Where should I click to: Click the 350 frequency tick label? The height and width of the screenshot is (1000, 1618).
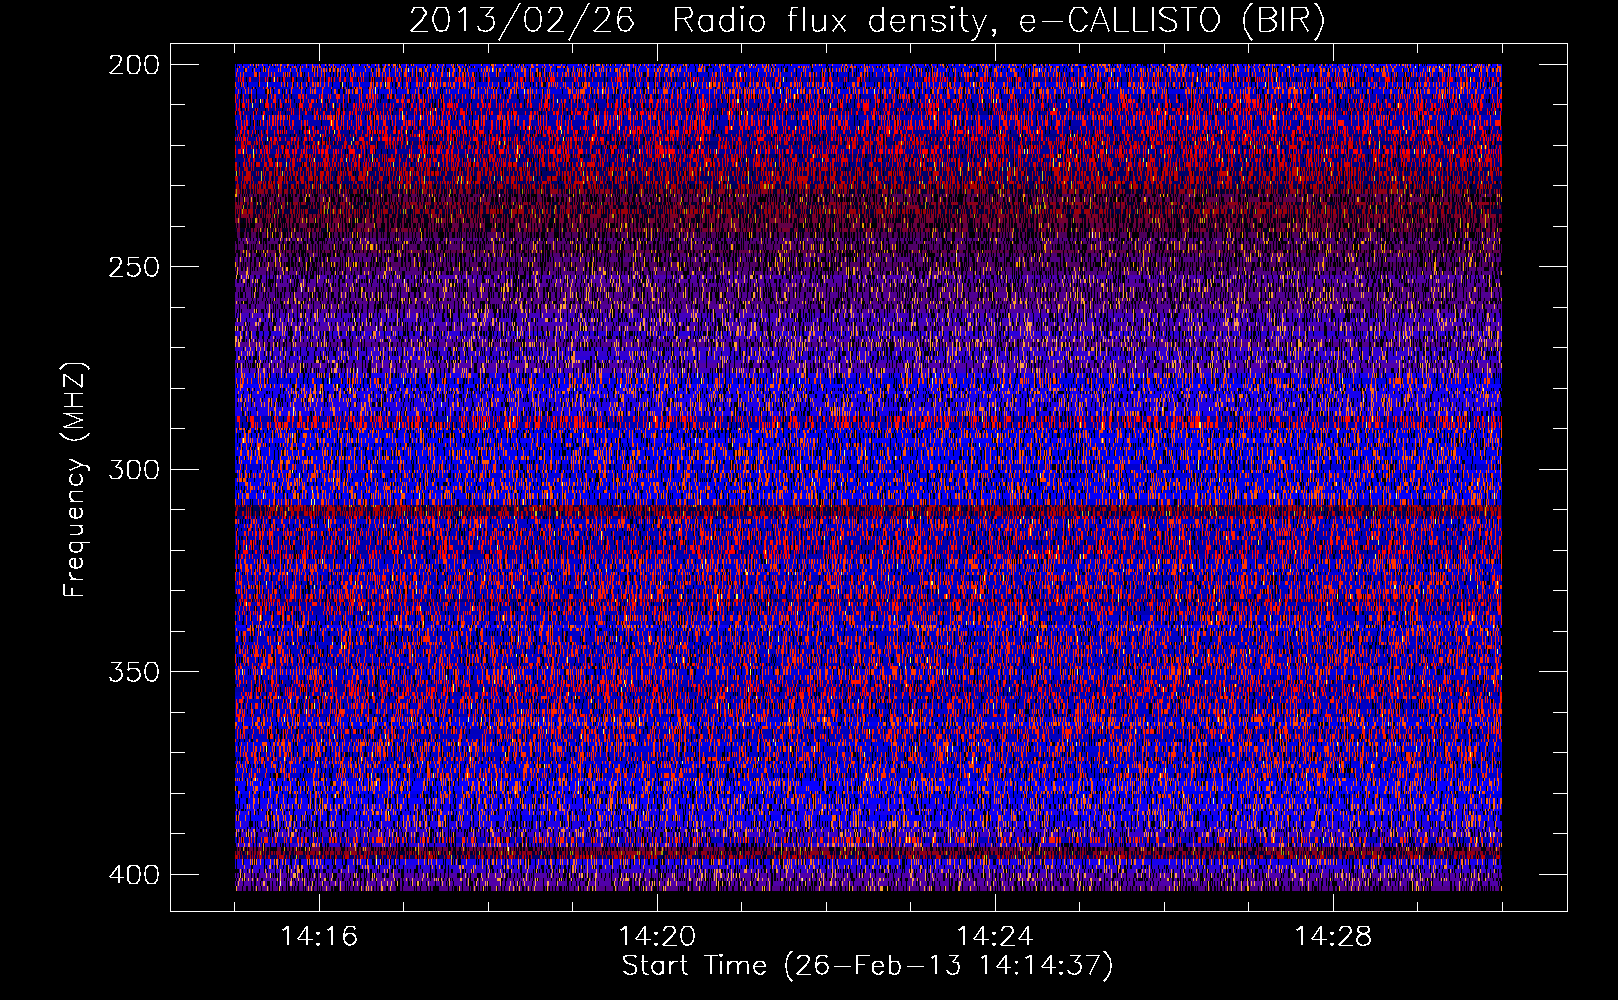pyautogui.click(x=133, y=672)
